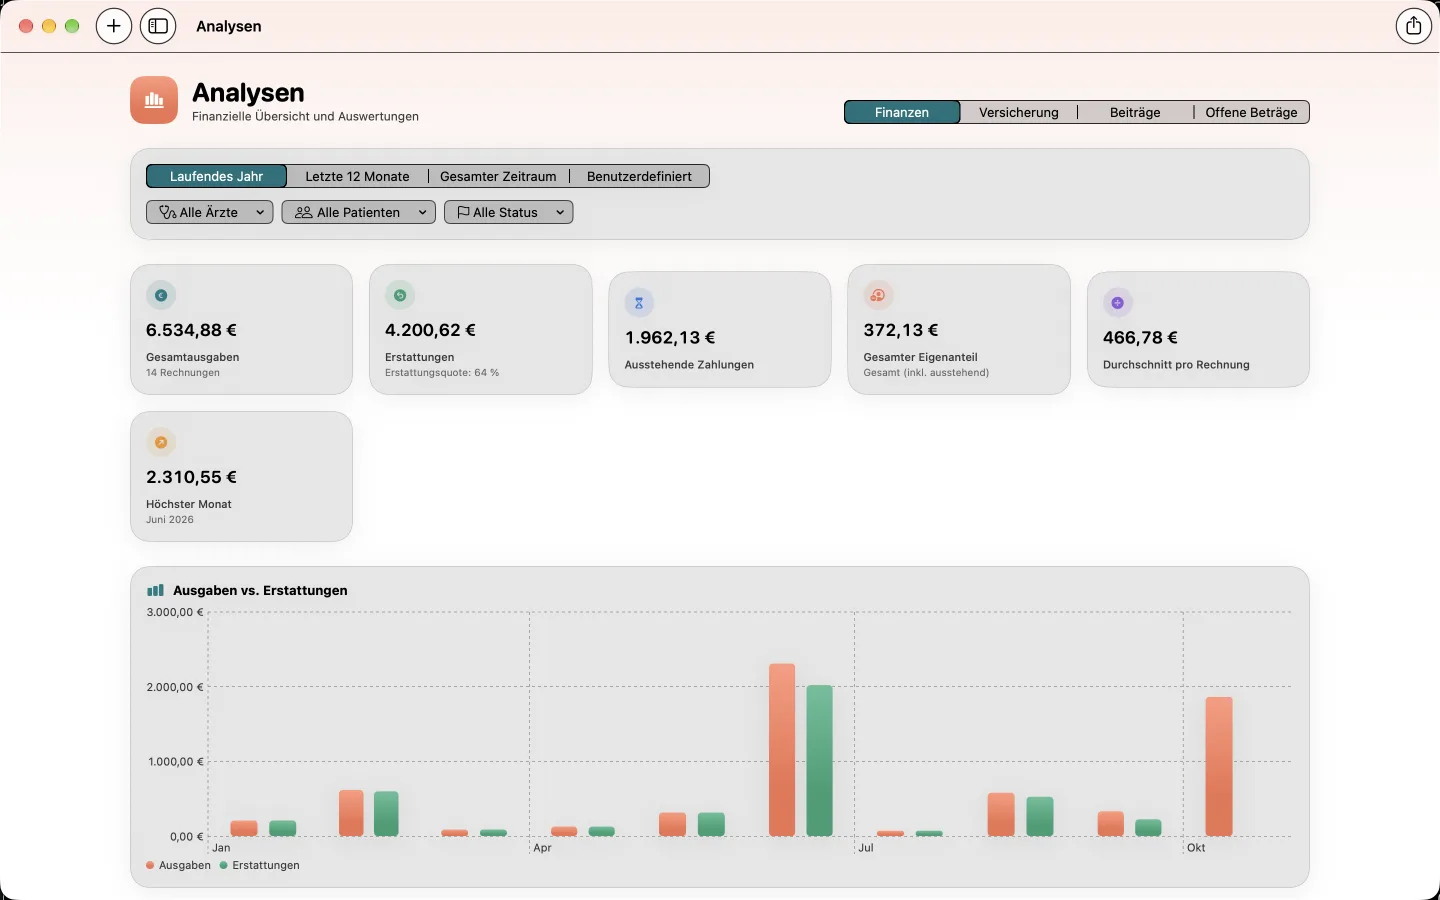Screen dimensions: 1440x900
Task: Click the chart icon beside Ausgaben vs. Erstattungen
Action: pos(155,590)
